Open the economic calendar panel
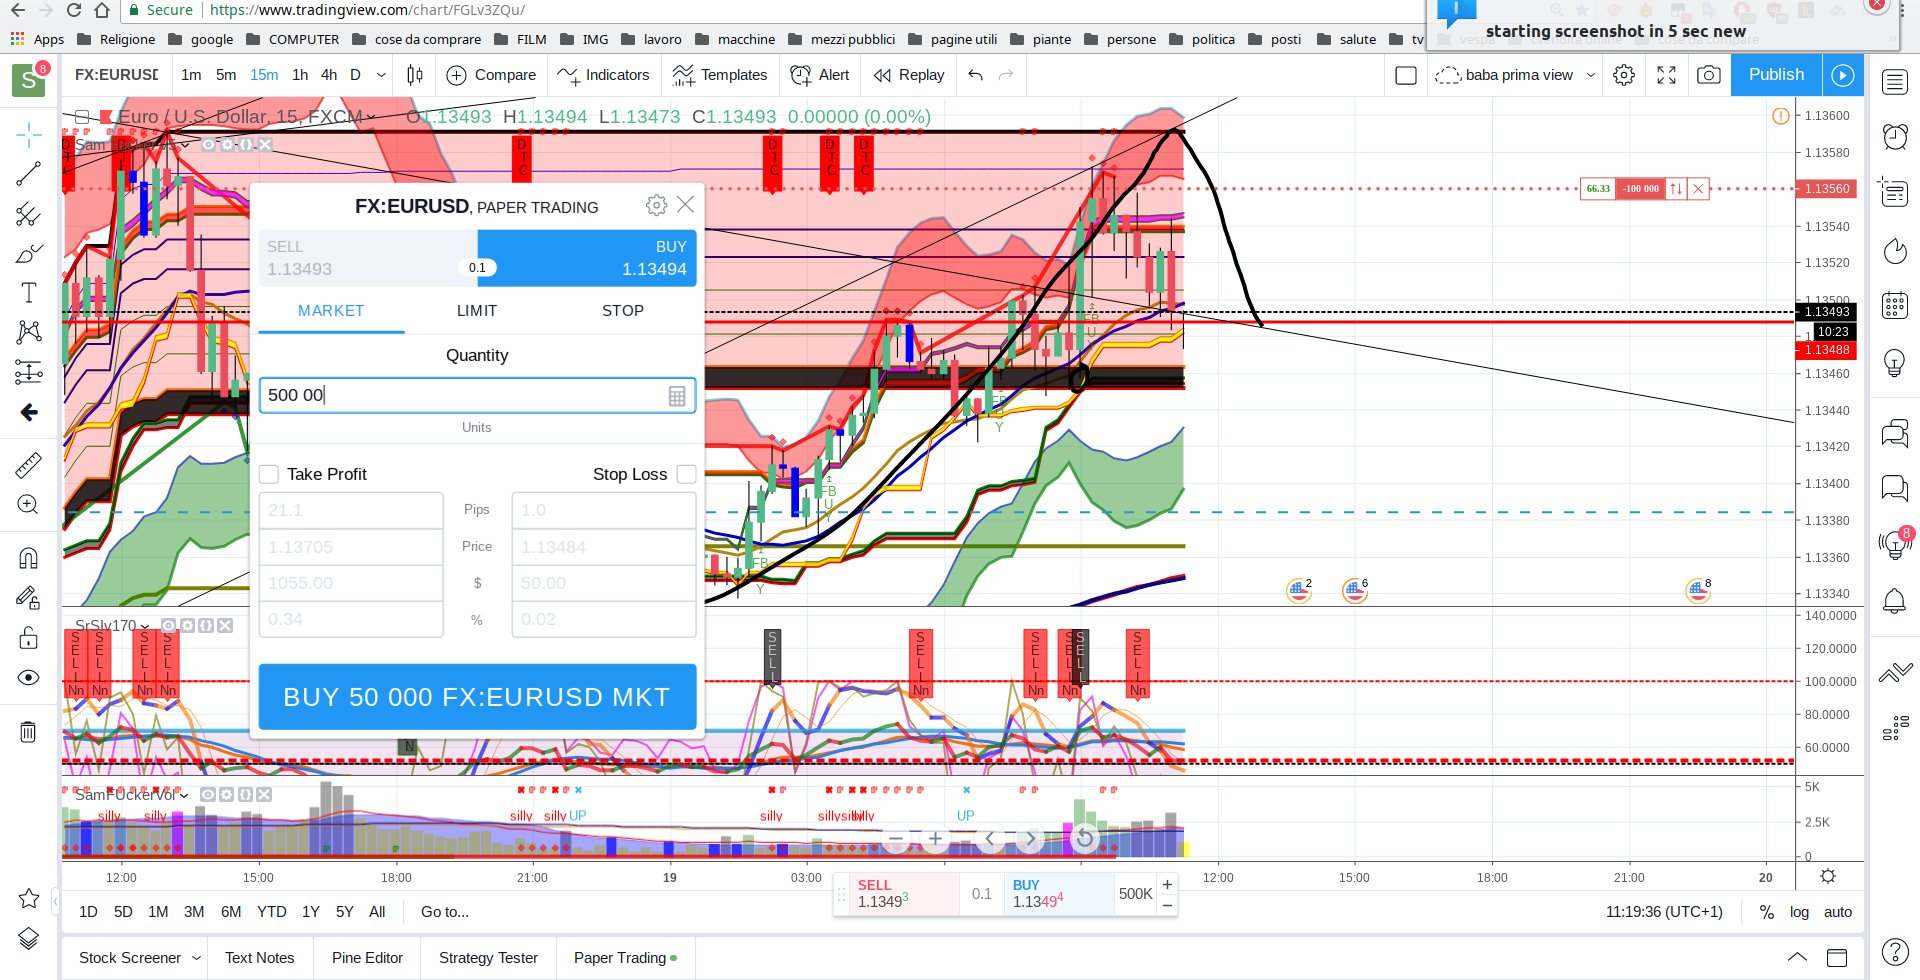1920x980 pixels. tap(1895, 305)
